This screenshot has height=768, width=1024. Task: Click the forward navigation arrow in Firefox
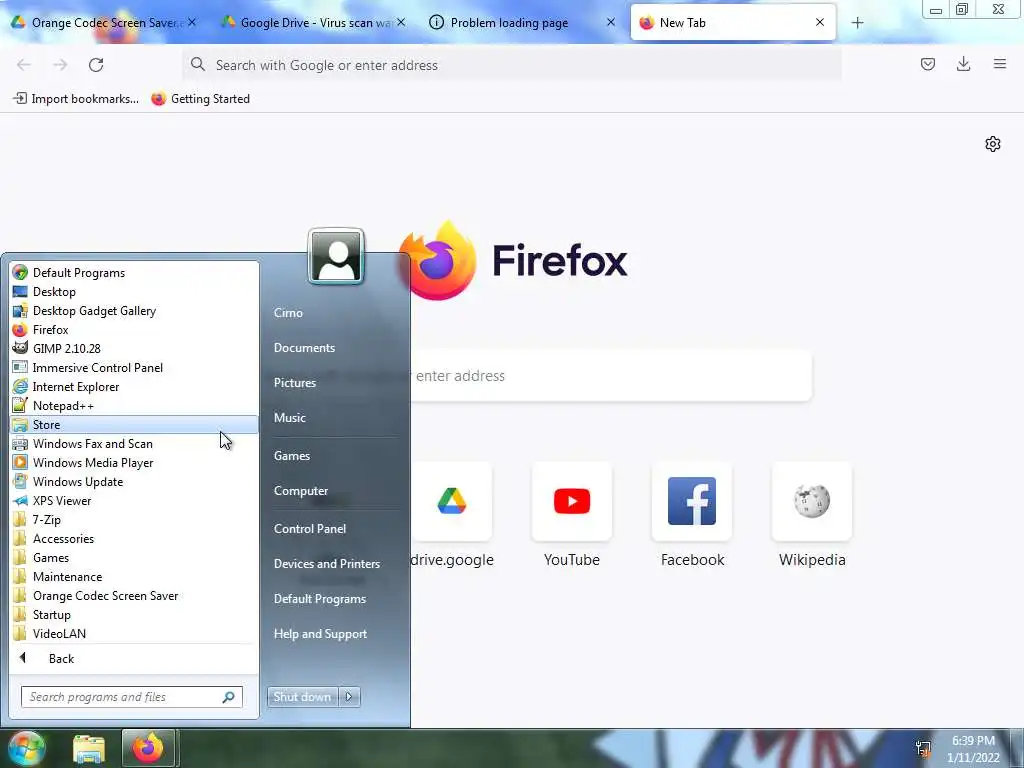pos(60,65)
